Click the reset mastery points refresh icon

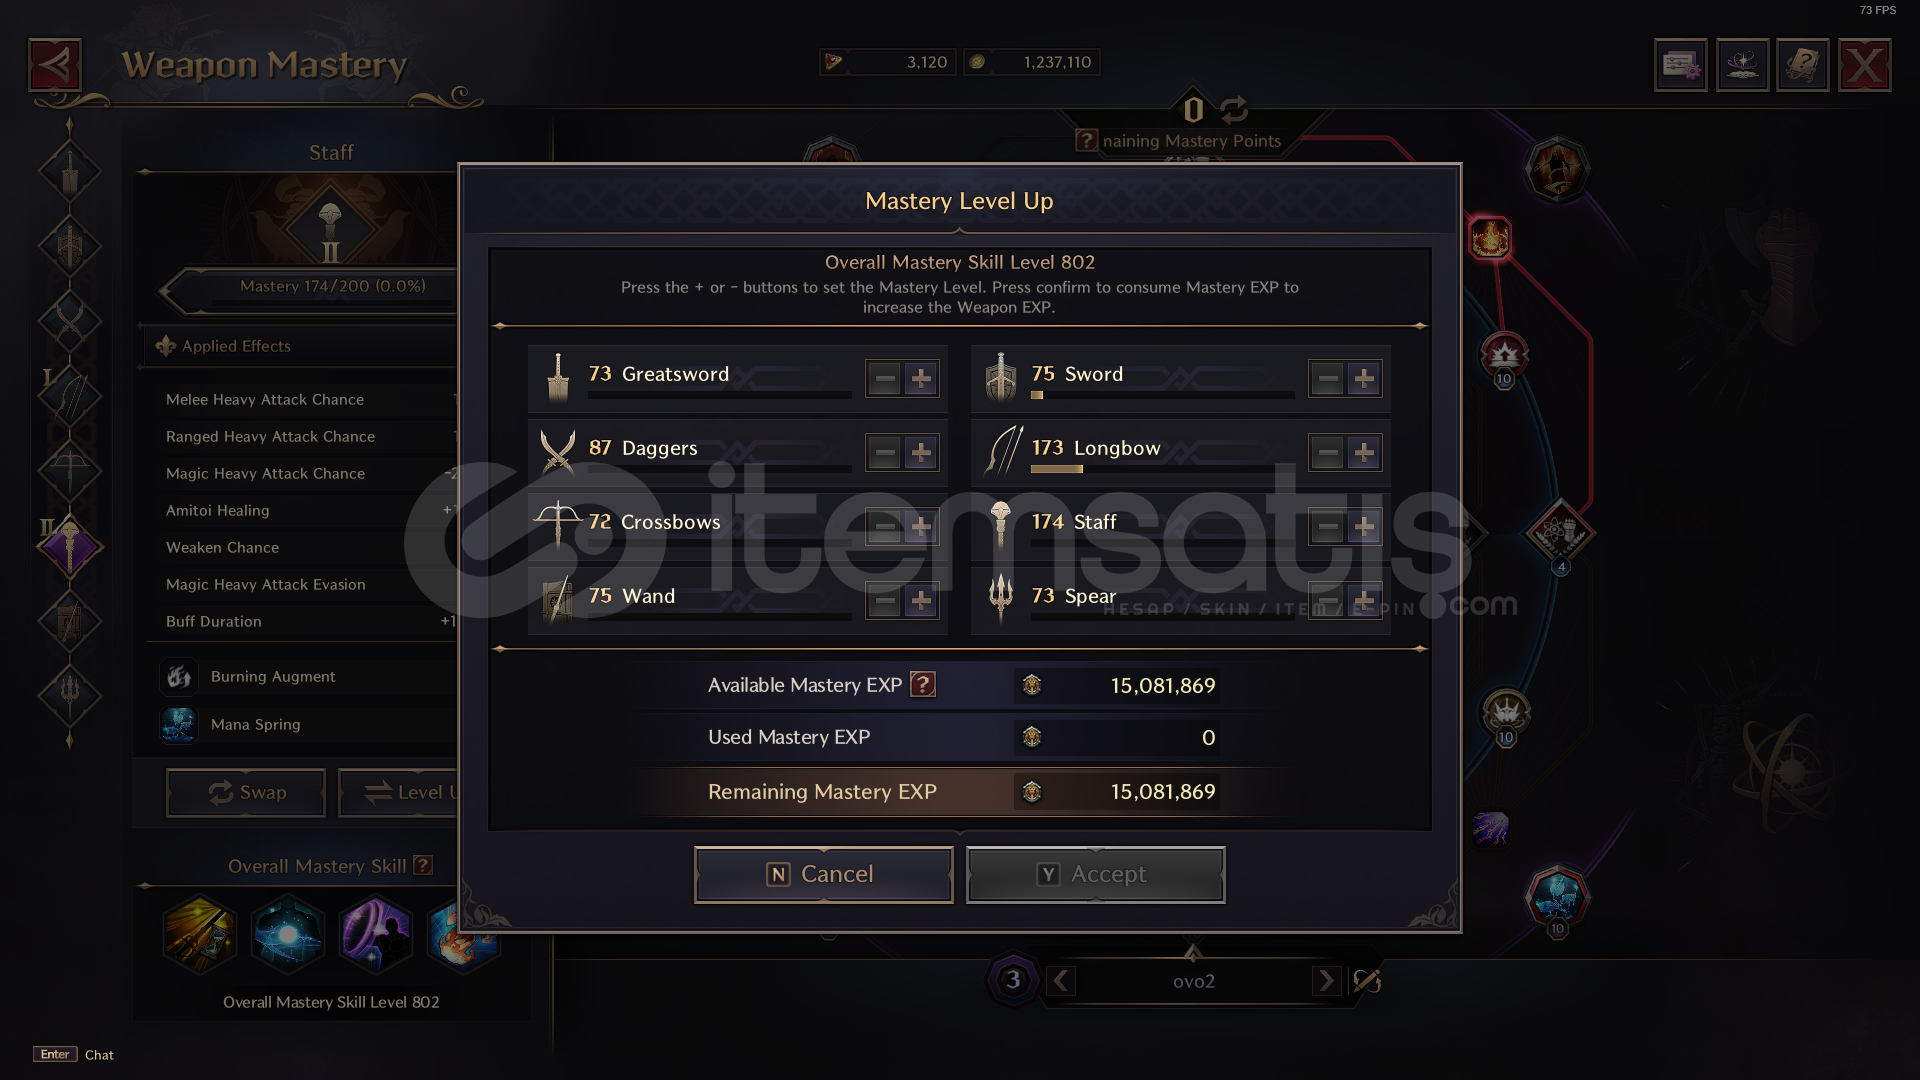1234,108
